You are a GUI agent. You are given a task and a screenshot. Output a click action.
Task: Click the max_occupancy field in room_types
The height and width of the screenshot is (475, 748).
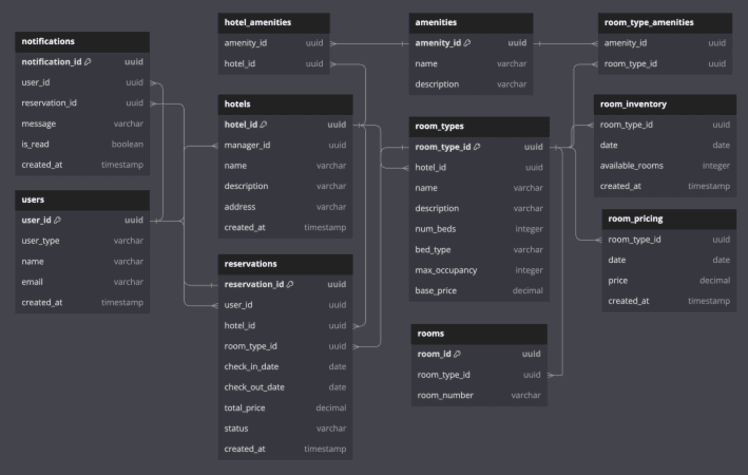(479, 270)
